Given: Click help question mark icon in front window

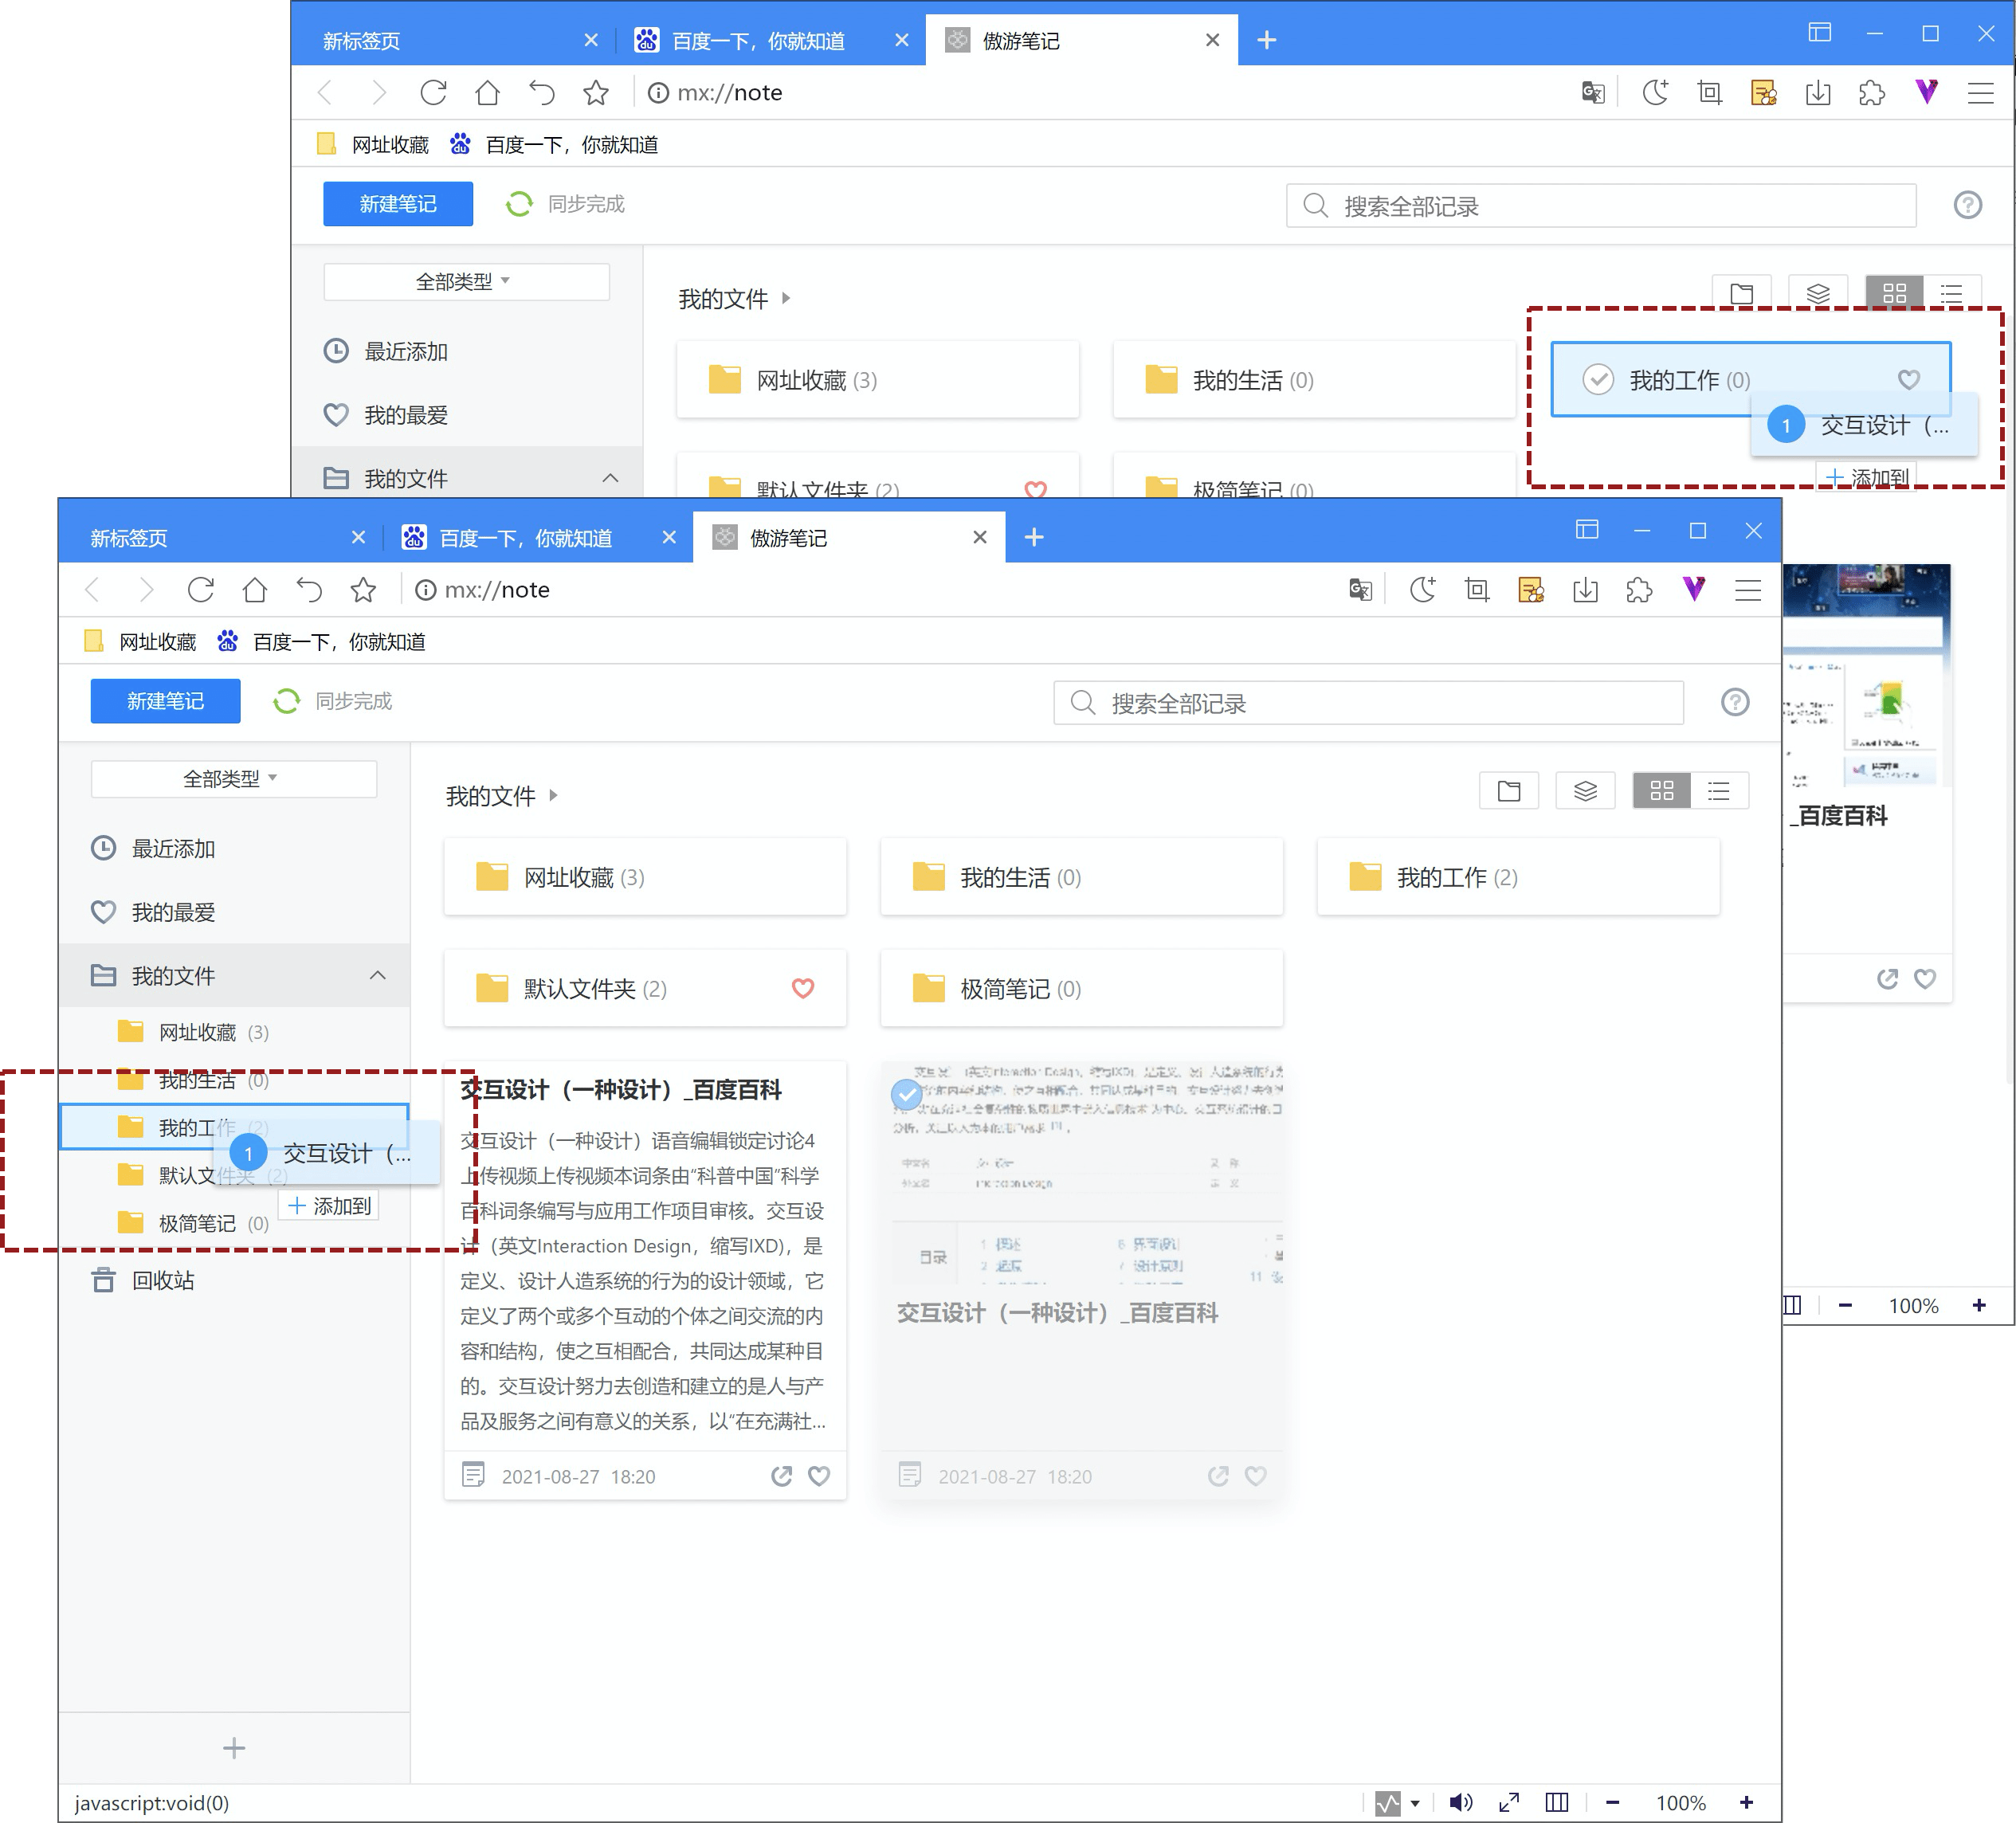Looking at the screenshot, I should (x=1735, y=702).
